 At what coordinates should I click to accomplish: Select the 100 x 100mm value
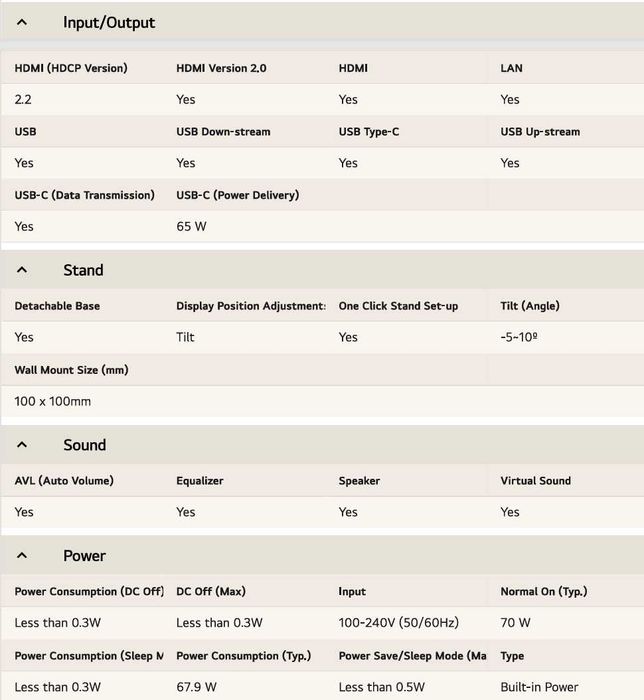52,401
